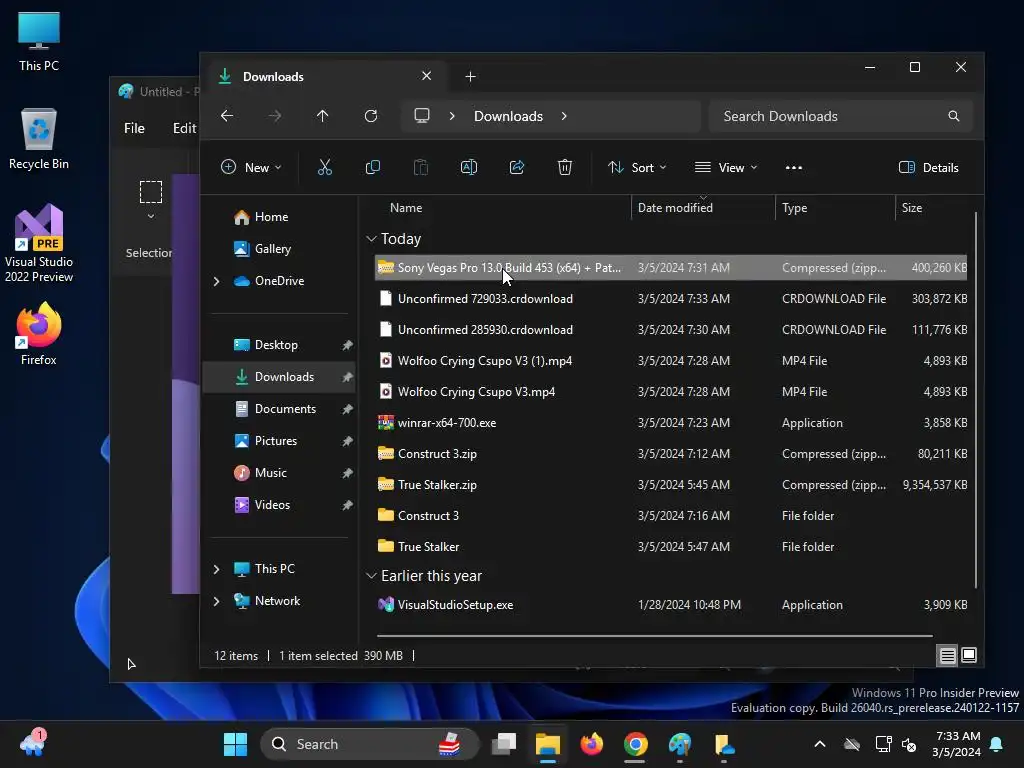This screenshot has width=1024, height=768.
Task: Click the Cut scissors icon in toolbar
Action: point(325,168)
